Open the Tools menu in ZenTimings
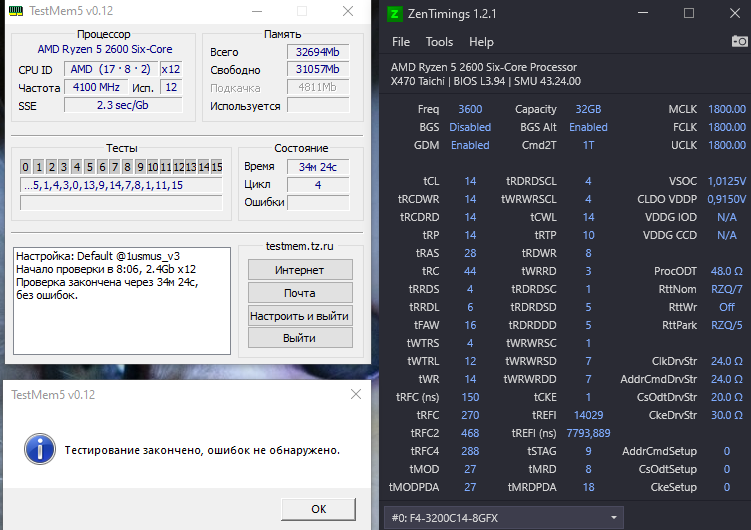Viewport: 751px width, 530px height. [439, 42]
